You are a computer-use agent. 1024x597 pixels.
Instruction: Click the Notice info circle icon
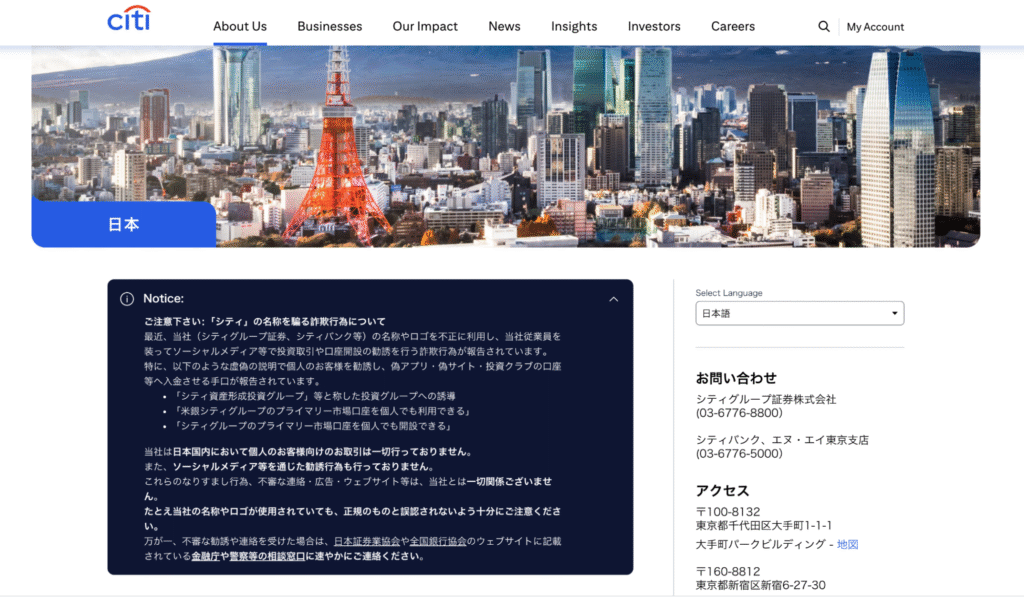pyautogui.click(x=127, y=298)
